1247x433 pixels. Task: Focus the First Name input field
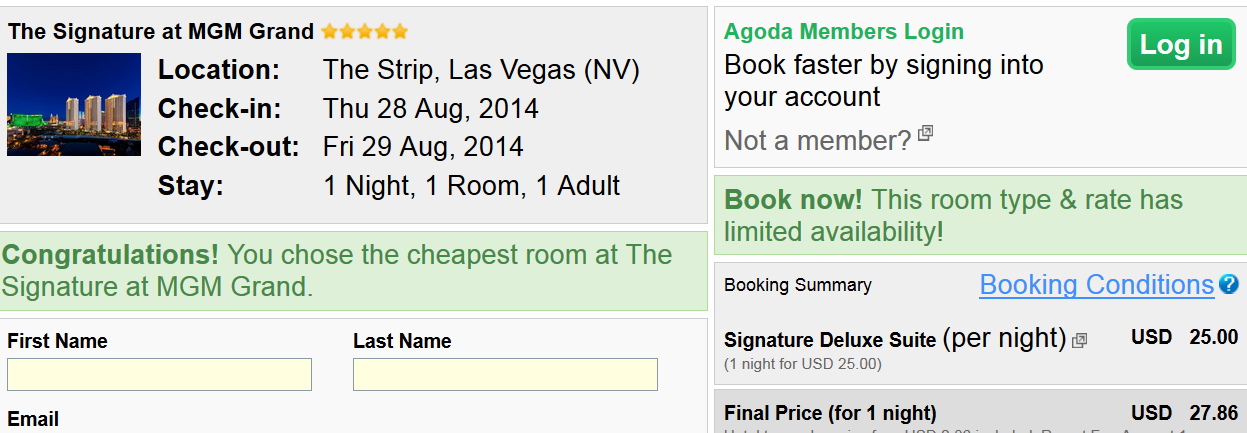tap(159, 374)
